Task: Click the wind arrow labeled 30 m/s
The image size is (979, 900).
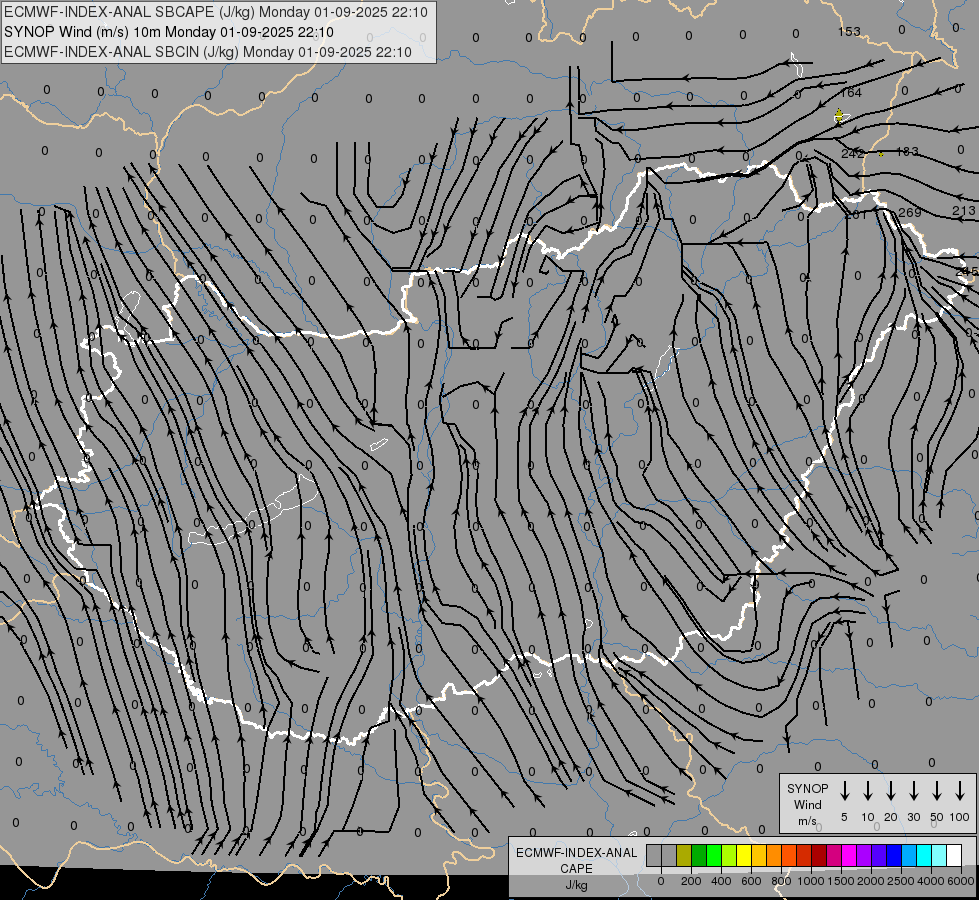Action: tap(913, 791)
